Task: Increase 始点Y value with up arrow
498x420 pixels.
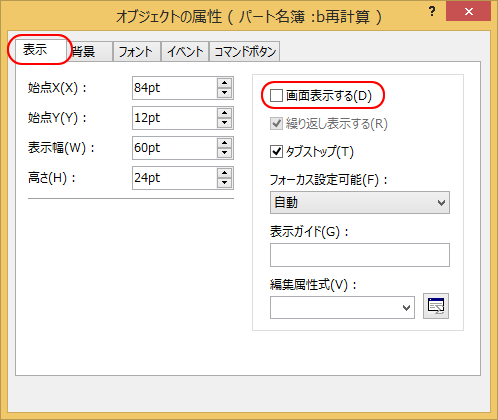Action: [224, 113]
